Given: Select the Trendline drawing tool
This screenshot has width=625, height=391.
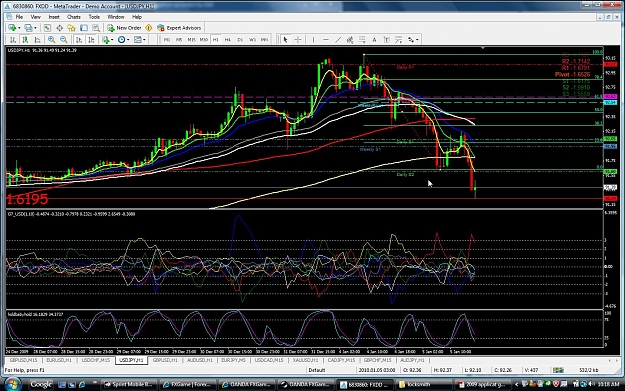Looking at the screenshot, I should click(338, 39).
